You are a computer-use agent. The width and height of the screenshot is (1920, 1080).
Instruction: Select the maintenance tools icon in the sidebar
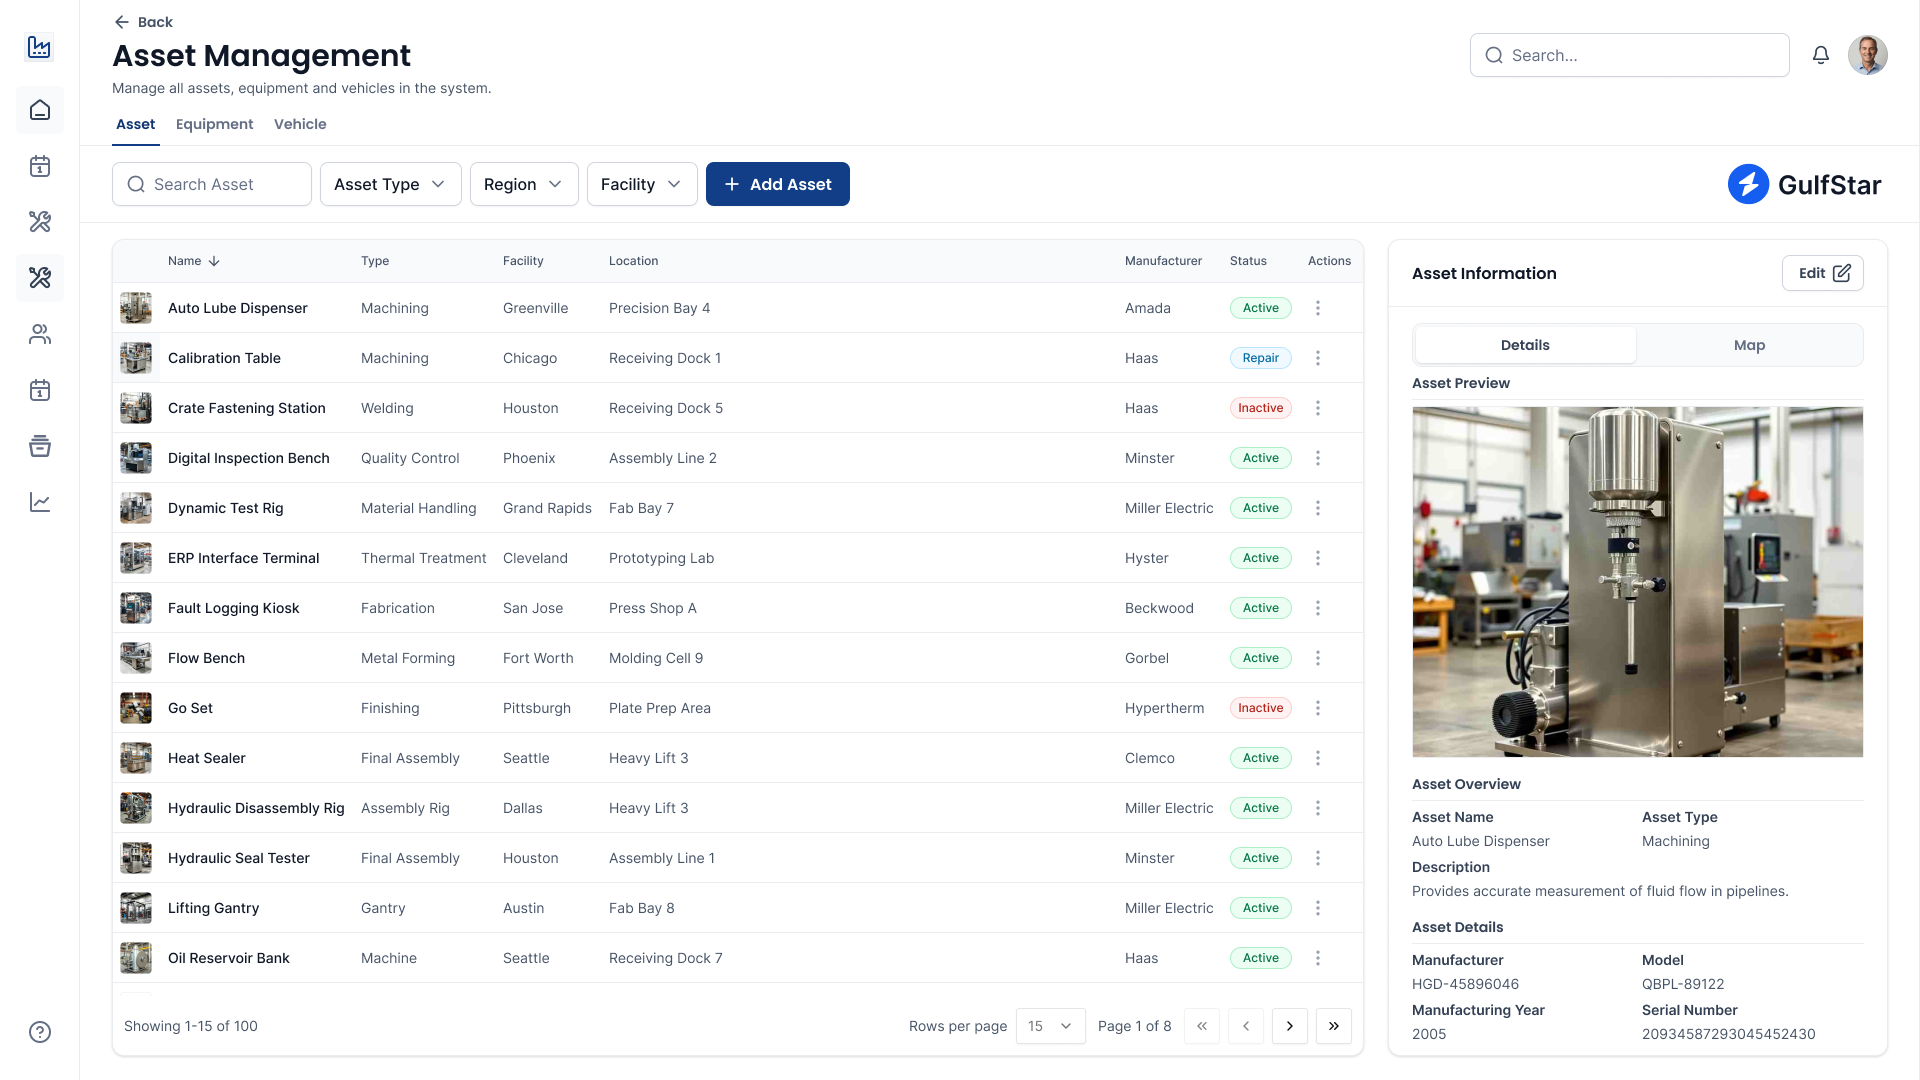(x=40, y=222)
